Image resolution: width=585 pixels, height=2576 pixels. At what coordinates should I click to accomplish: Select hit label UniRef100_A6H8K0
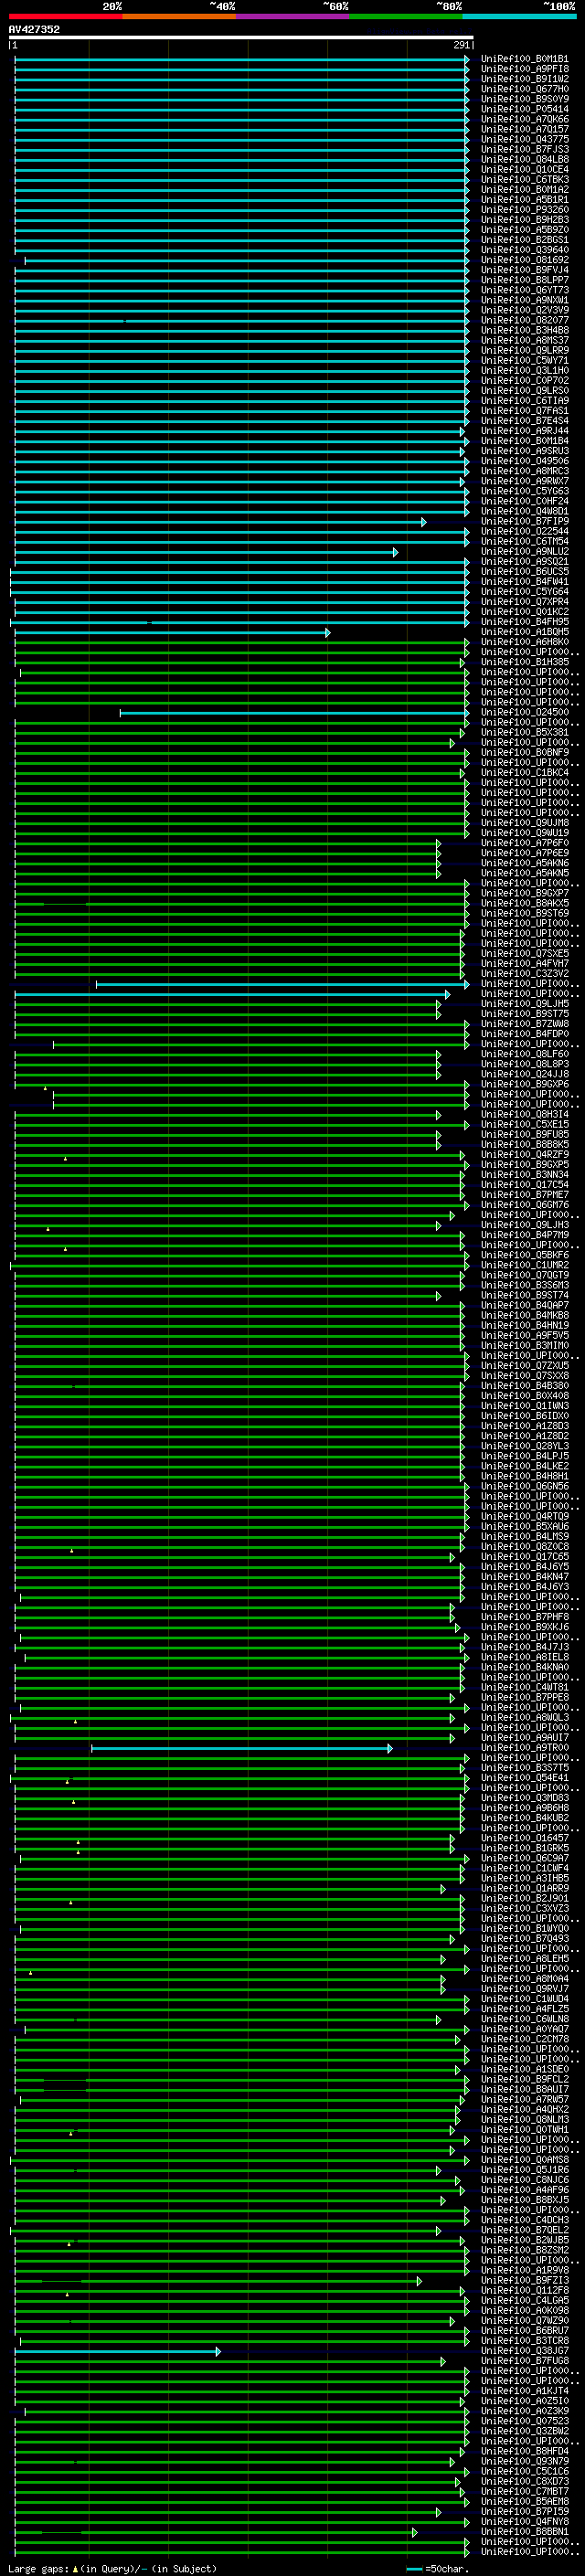pyautogui.click(x=525, y=642)
